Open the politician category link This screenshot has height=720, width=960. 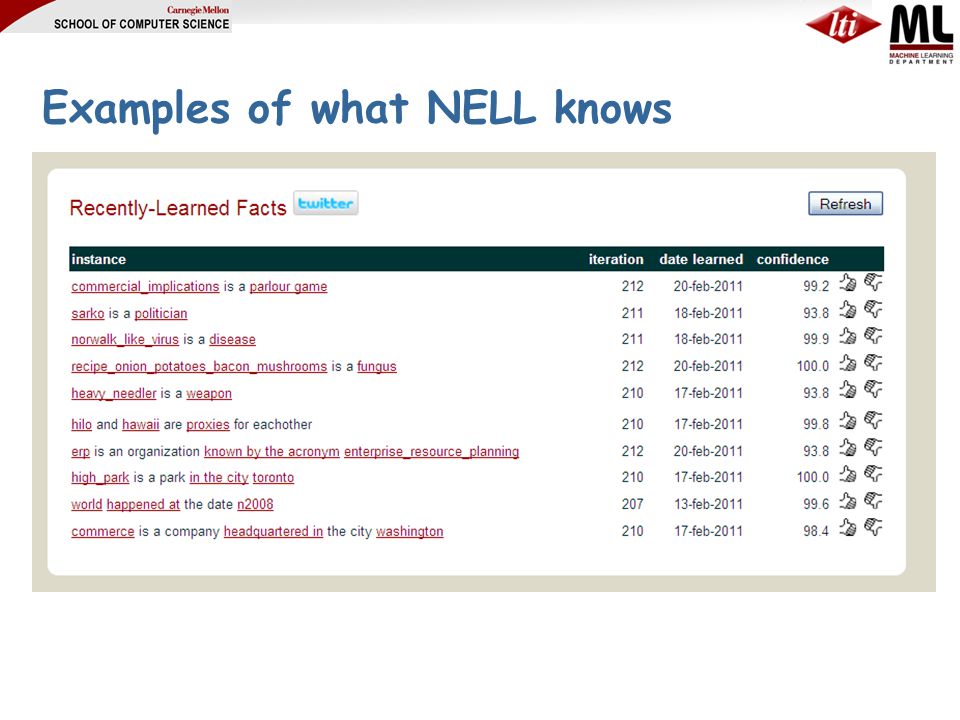pos(161,313)
